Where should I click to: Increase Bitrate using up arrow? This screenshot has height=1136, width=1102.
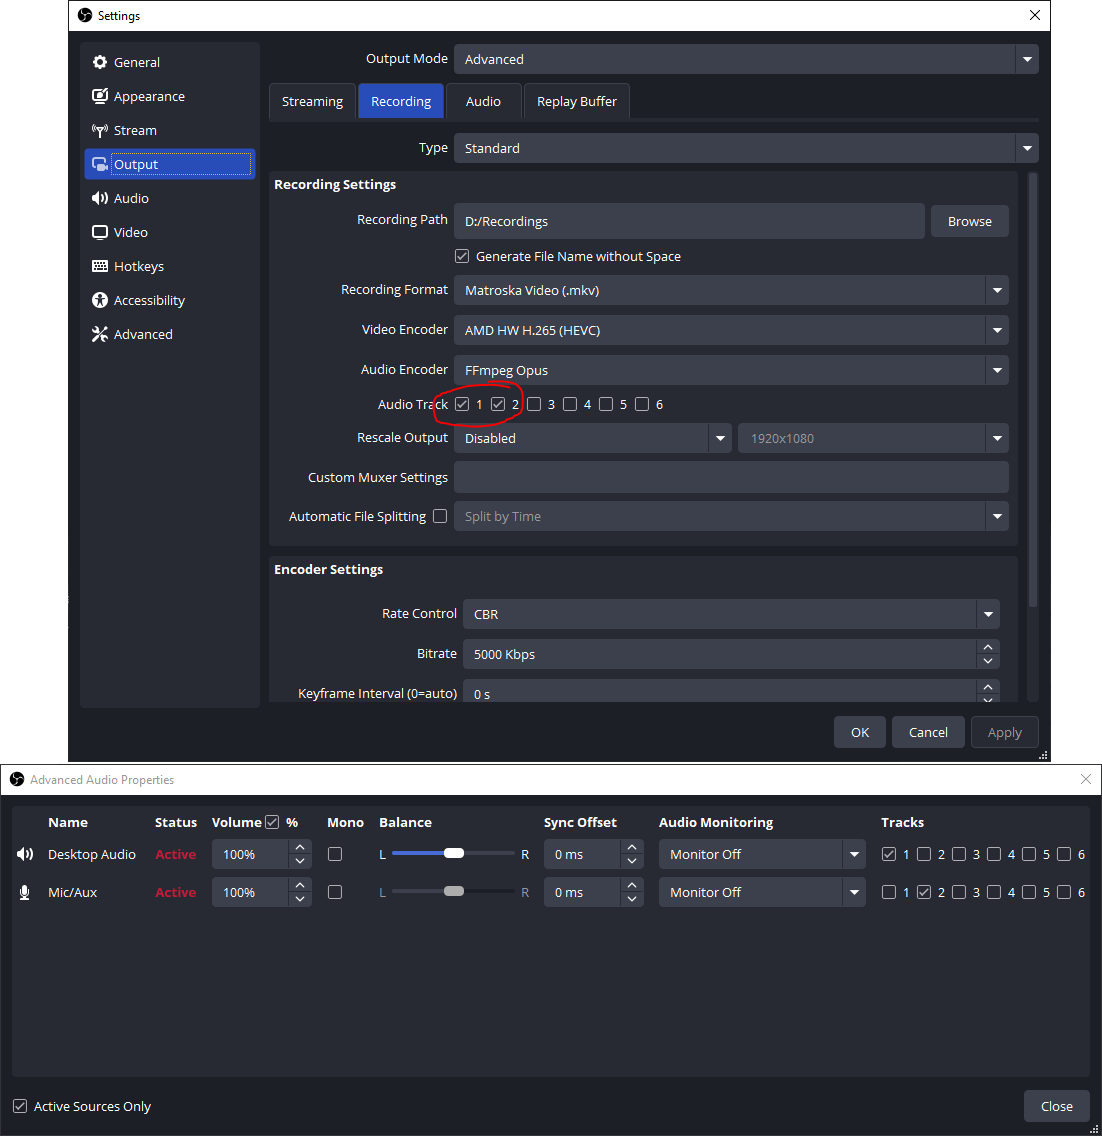[x=988, y=647]
